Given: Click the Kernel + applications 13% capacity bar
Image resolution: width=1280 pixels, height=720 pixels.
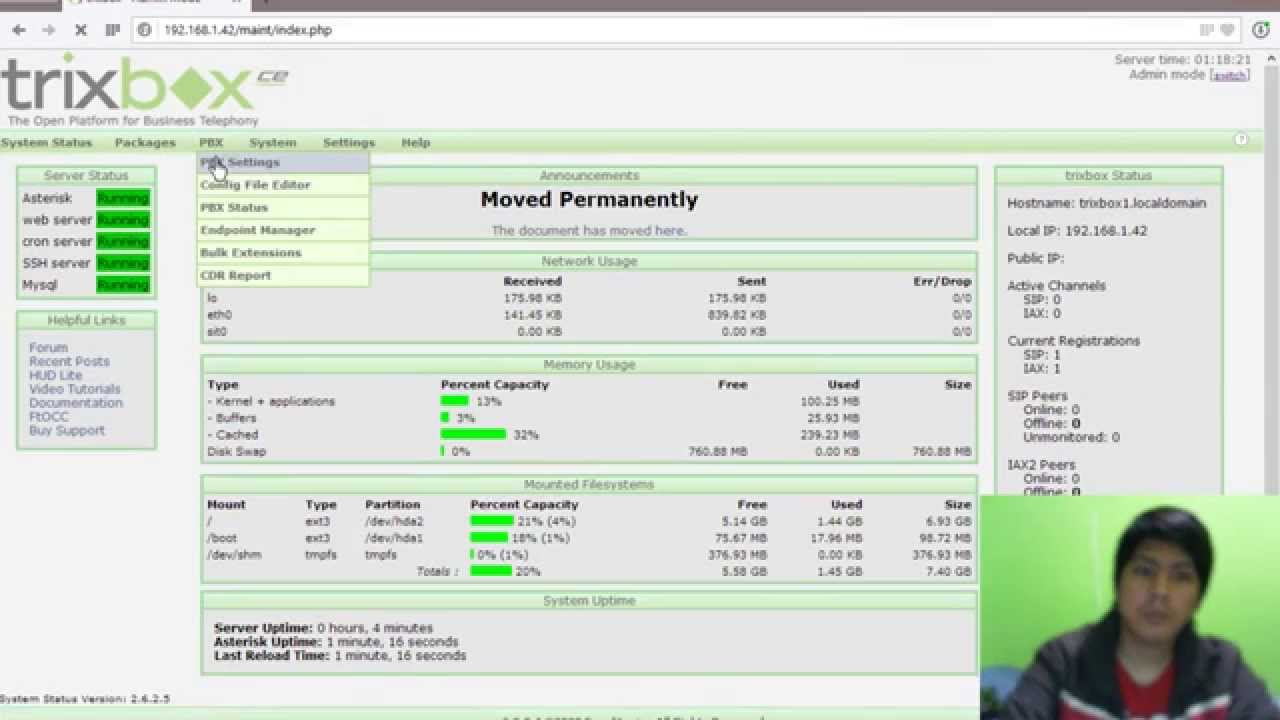Looking at the screenshot, I should pos(455,401).
